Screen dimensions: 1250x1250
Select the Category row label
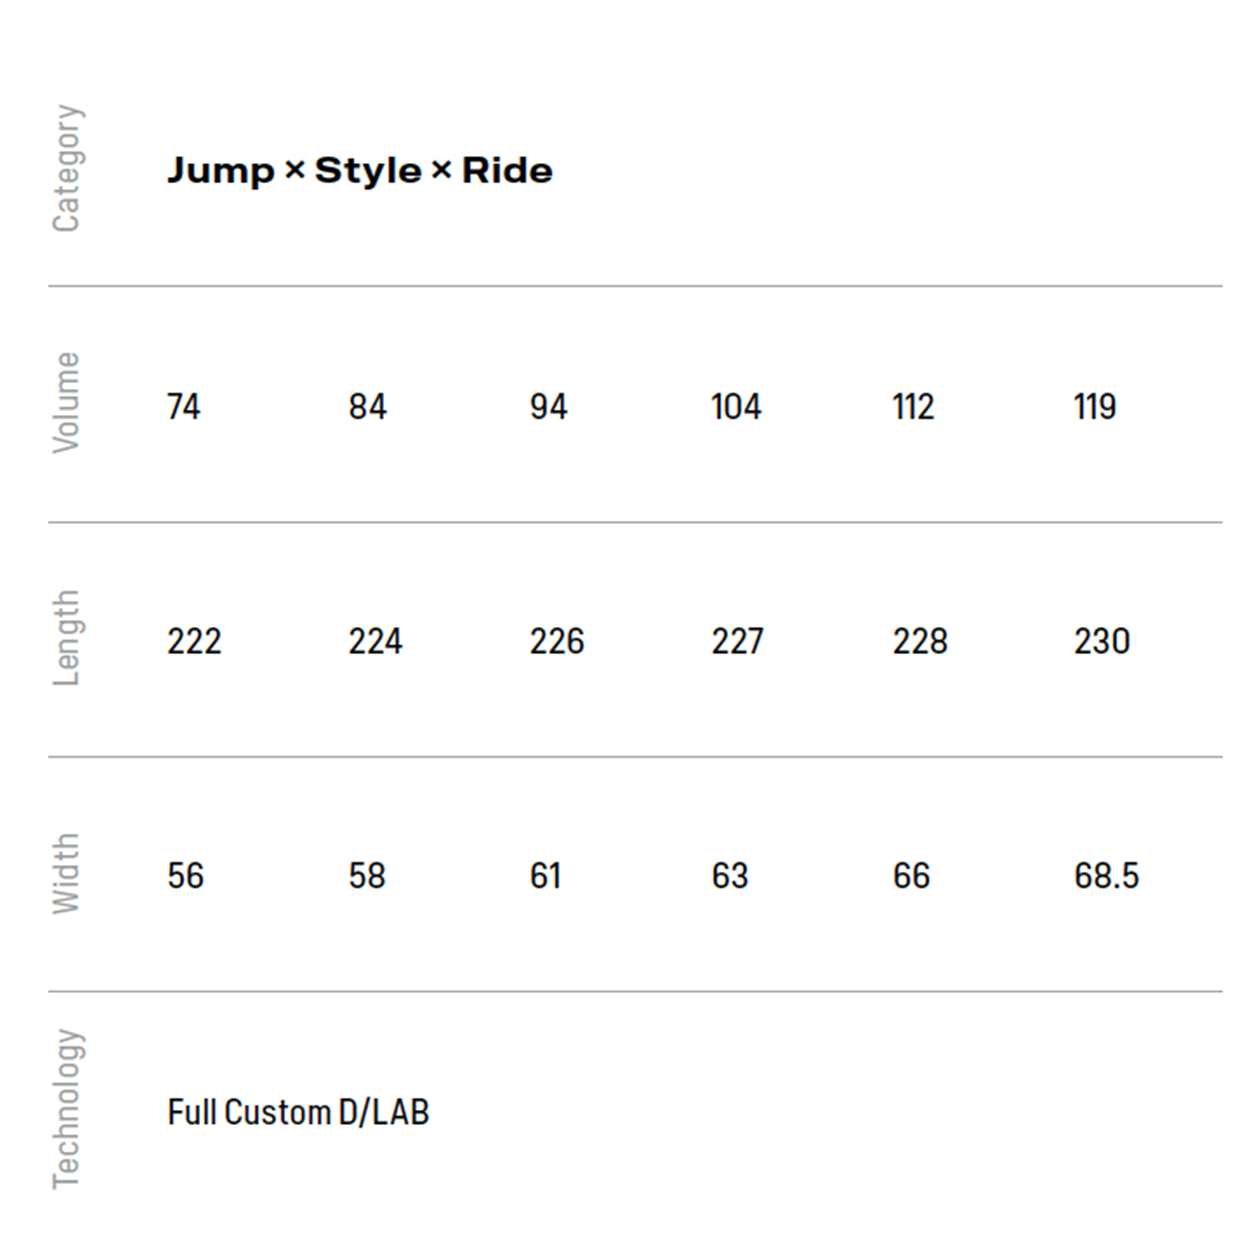pyautogui.click(x=67, y=168)
